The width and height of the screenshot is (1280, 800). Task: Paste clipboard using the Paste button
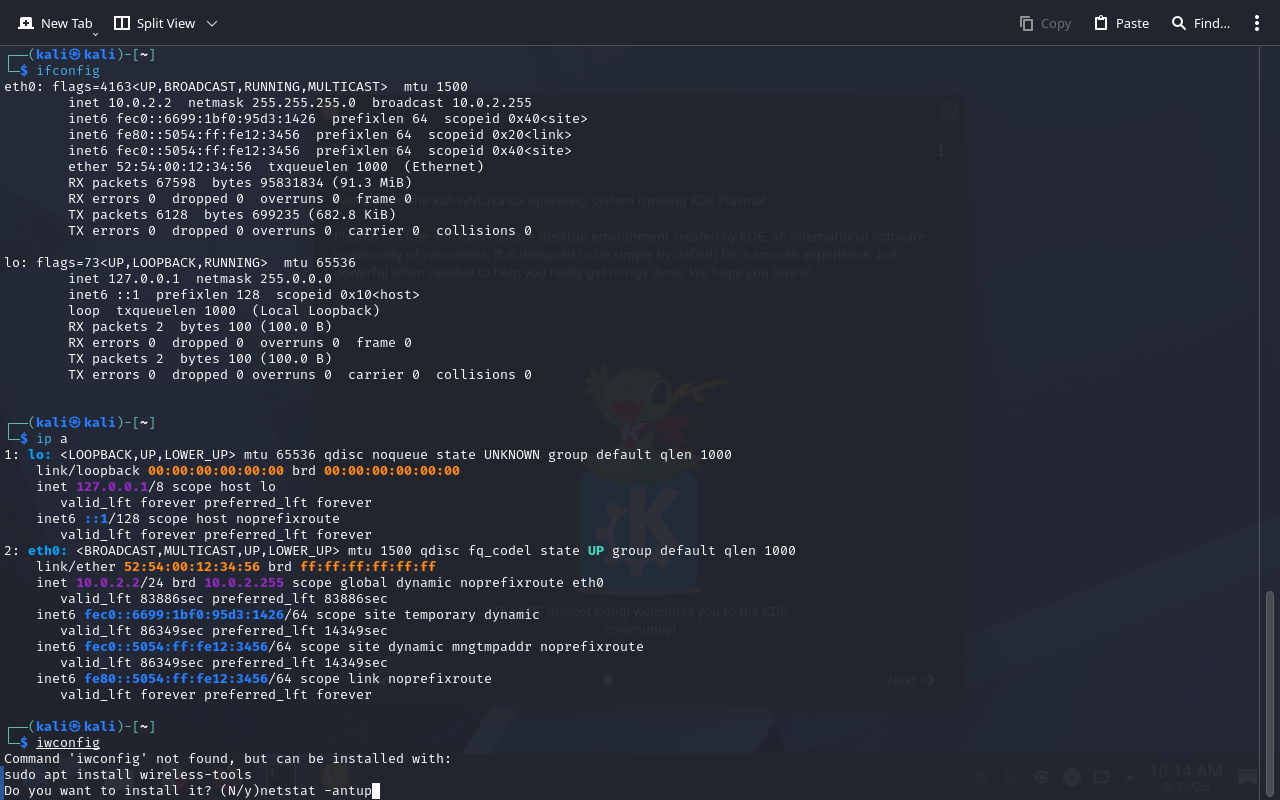[1121, 23]
